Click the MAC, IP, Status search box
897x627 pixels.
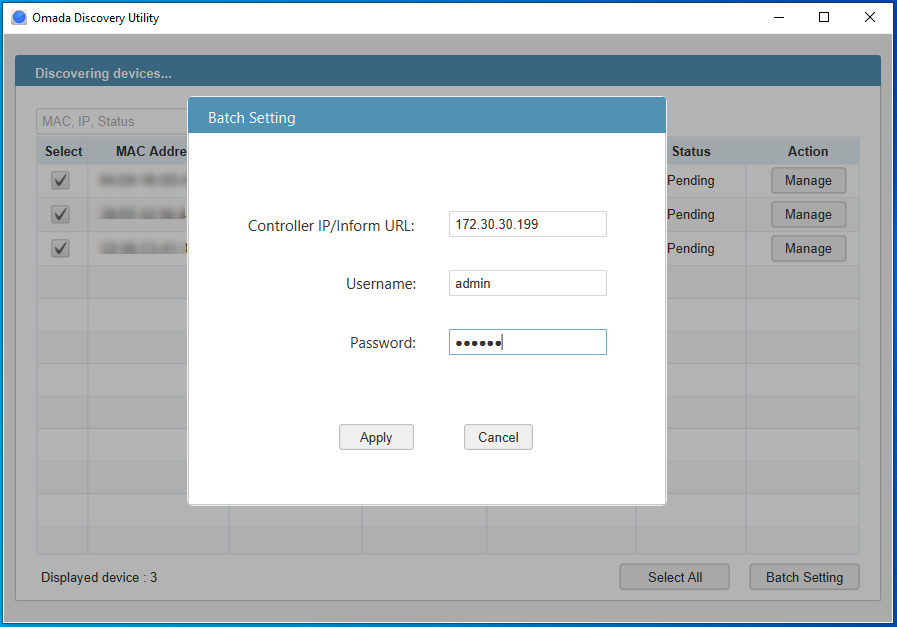tap(110, 121)
